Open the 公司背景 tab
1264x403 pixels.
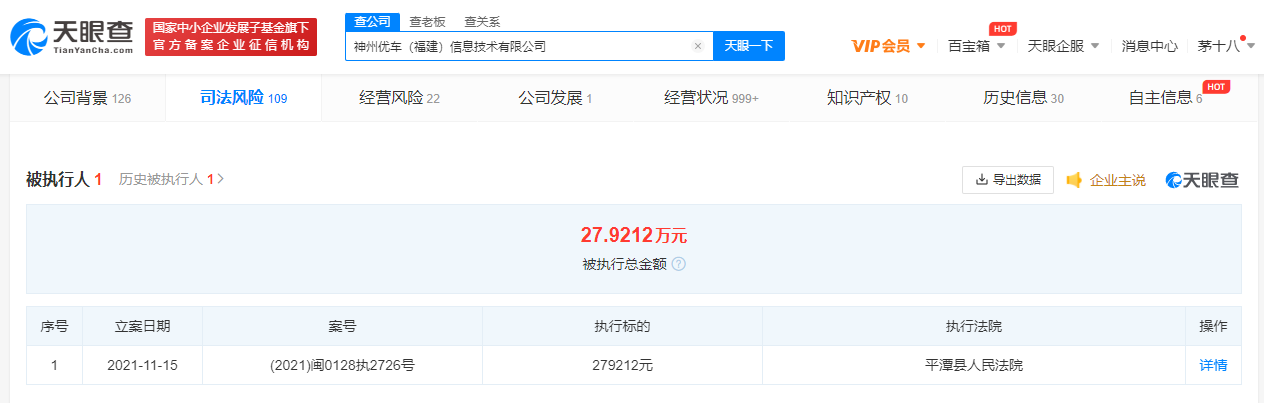88,98
